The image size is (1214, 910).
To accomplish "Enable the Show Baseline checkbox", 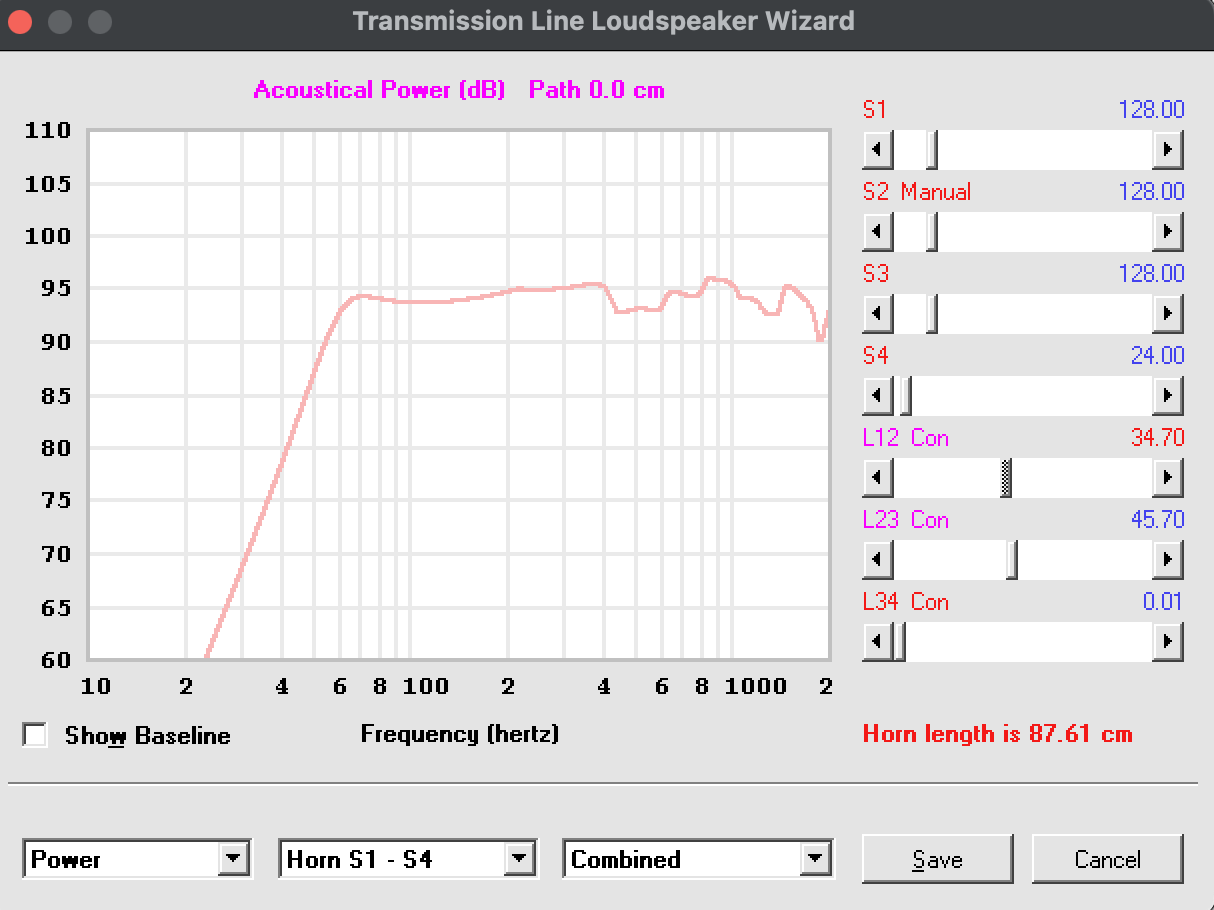I will 35,735.
